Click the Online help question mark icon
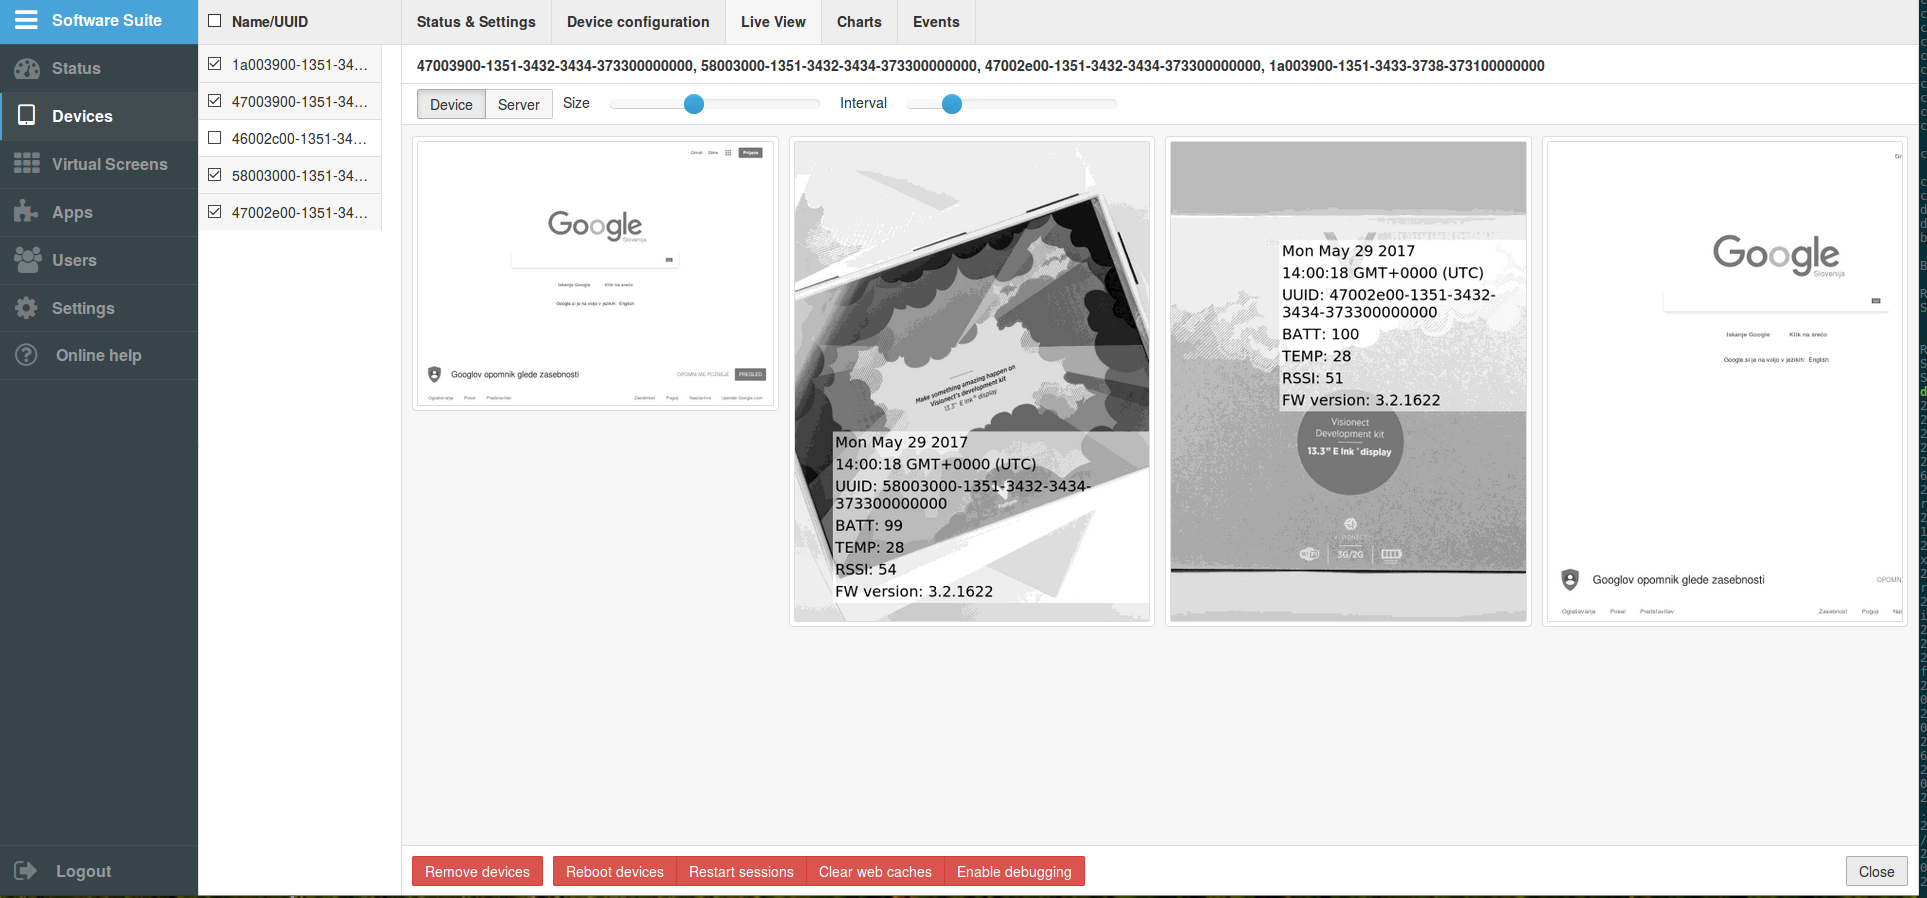The width and height of the screenshot is (1927, 898). 26,355
